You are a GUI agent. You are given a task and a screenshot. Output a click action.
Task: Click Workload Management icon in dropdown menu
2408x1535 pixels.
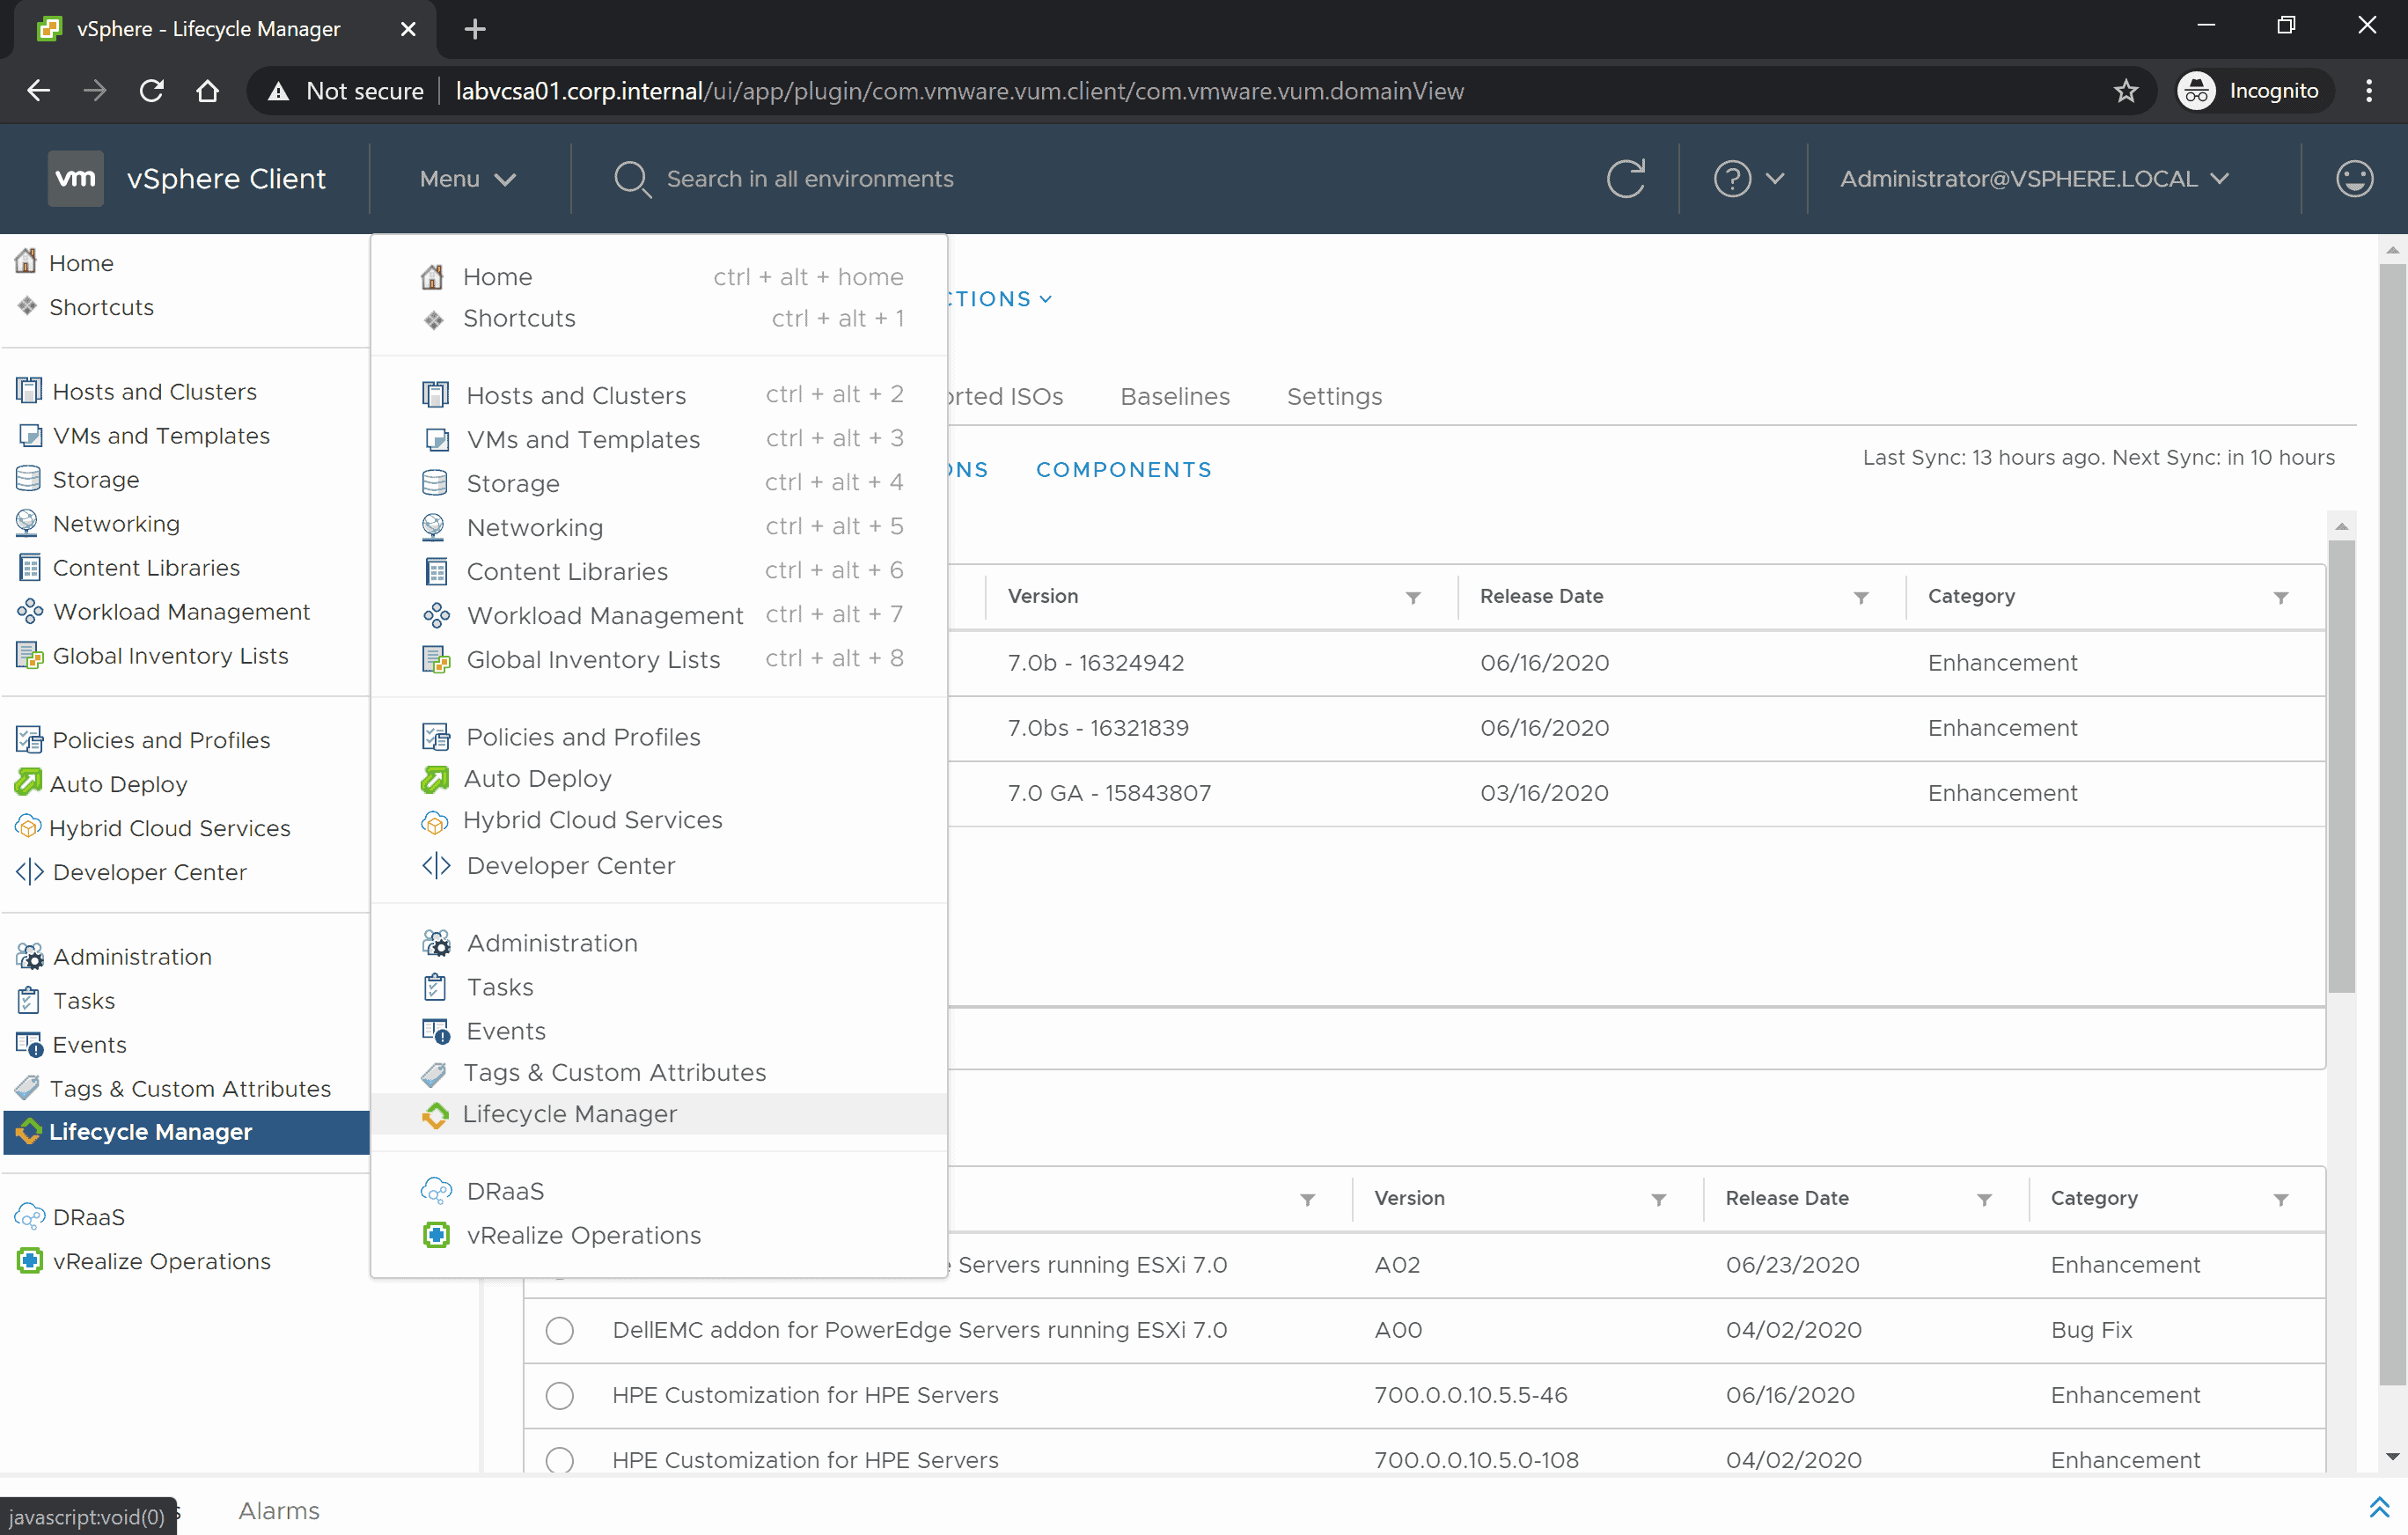[x=436, y=615]
